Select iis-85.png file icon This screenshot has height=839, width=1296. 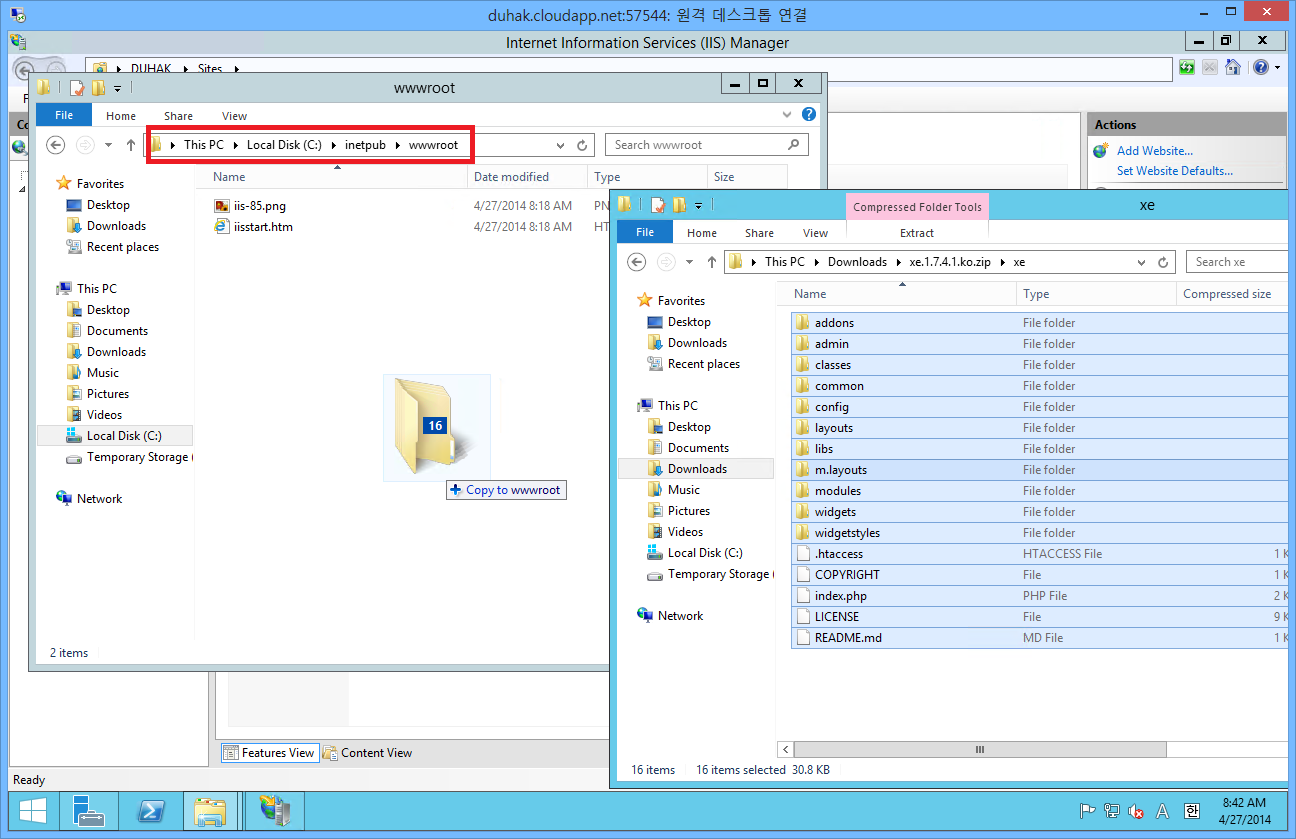pyautogui.click(x=222, y=206)
